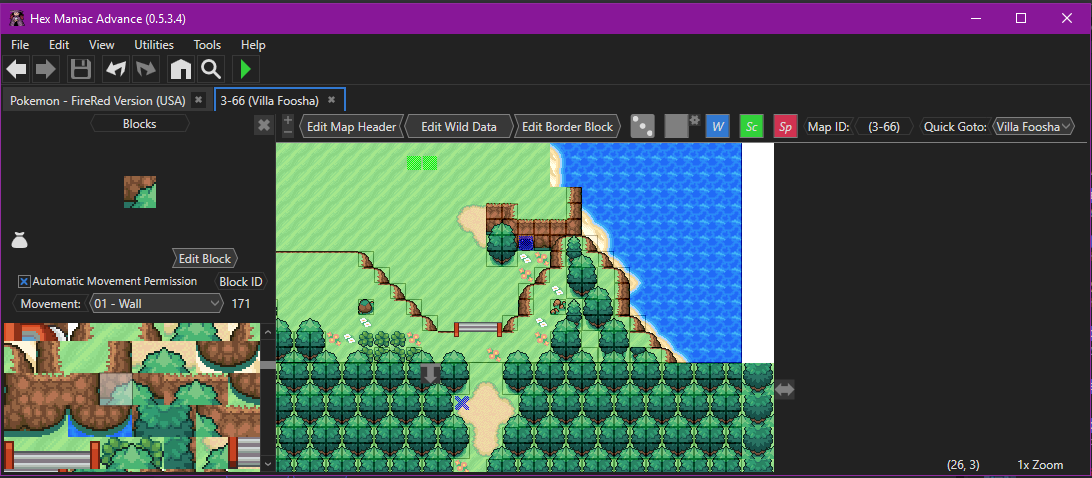Select the dark blue event tile on map
The width and height of the screenshot is (1092, 478).
[526, 243]
